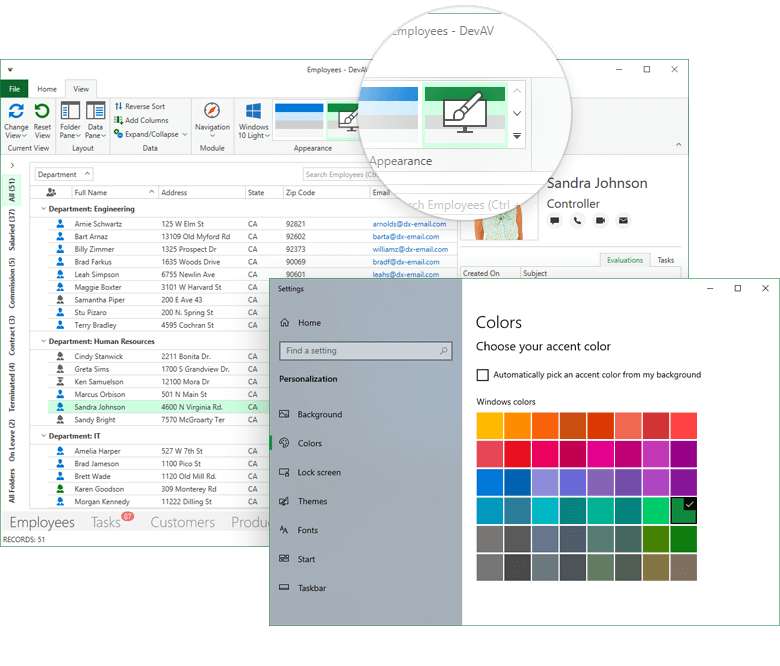Open arnolds@dx-email.com email link
This screenshot has height=666, width=780.
pyautogui.click(x=409, y=224)
